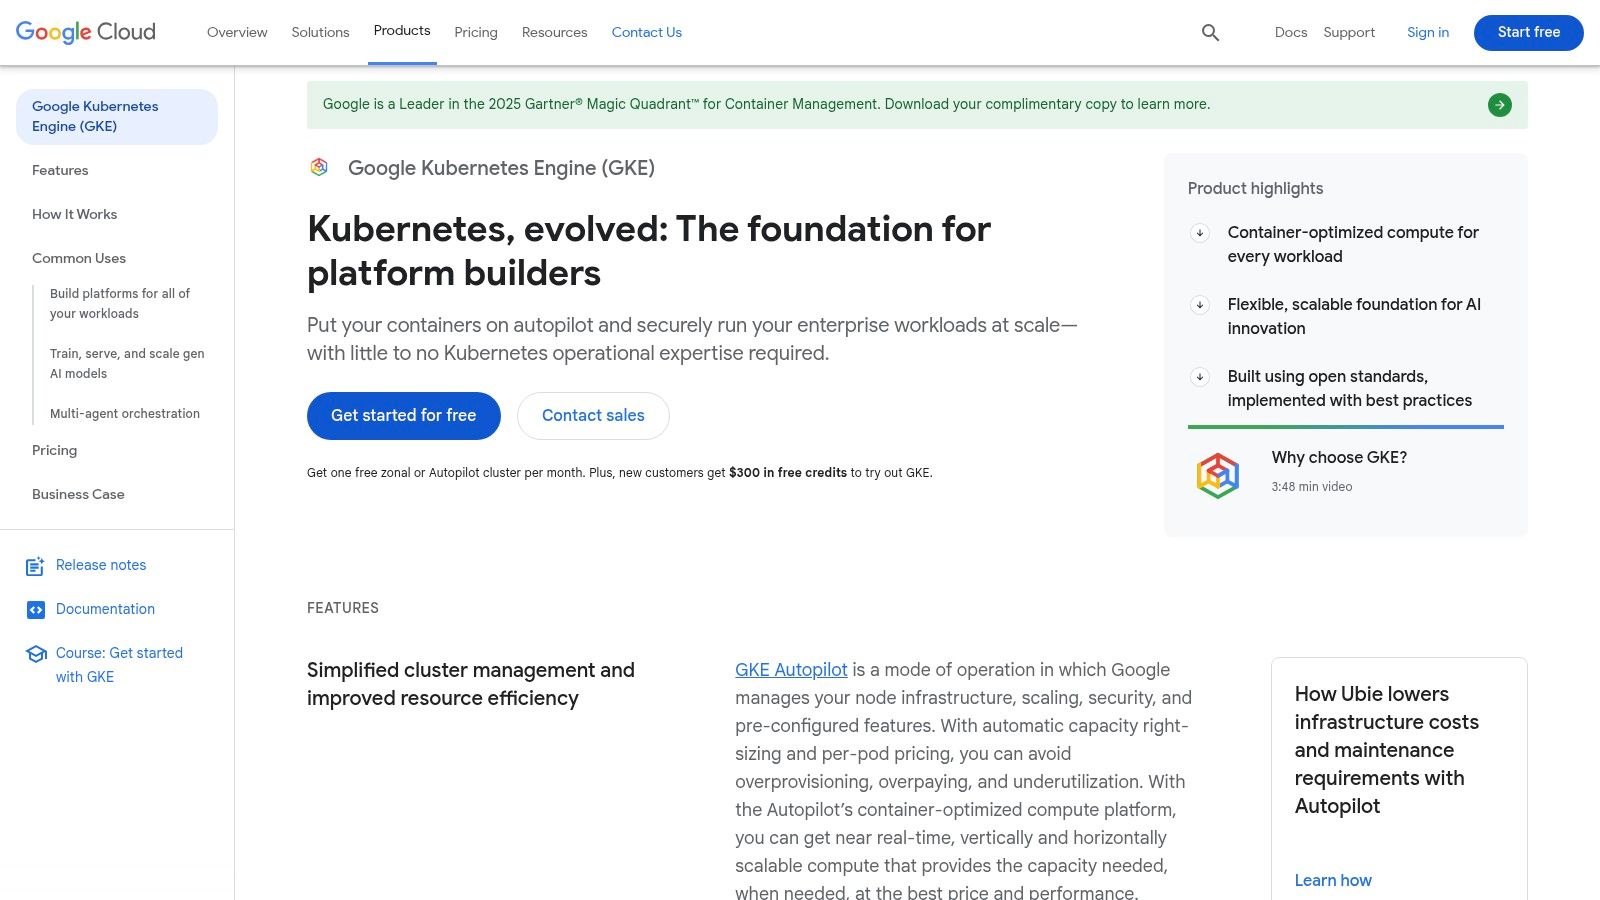1600x900 pixels.
Task: Click the green arrow on the Gartner banner
Action: pos(1499,104)
